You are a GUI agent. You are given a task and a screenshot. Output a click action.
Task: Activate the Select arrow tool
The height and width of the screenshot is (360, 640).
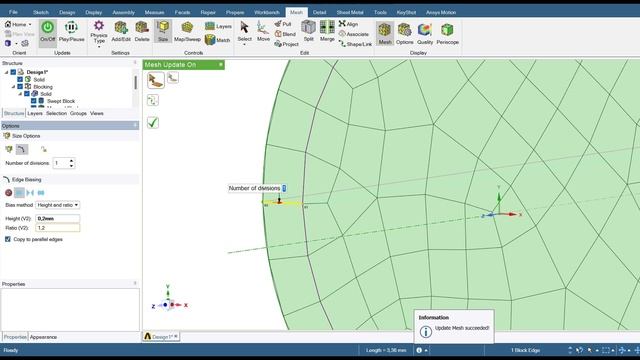pyautogui.click(x=244, y=31)
